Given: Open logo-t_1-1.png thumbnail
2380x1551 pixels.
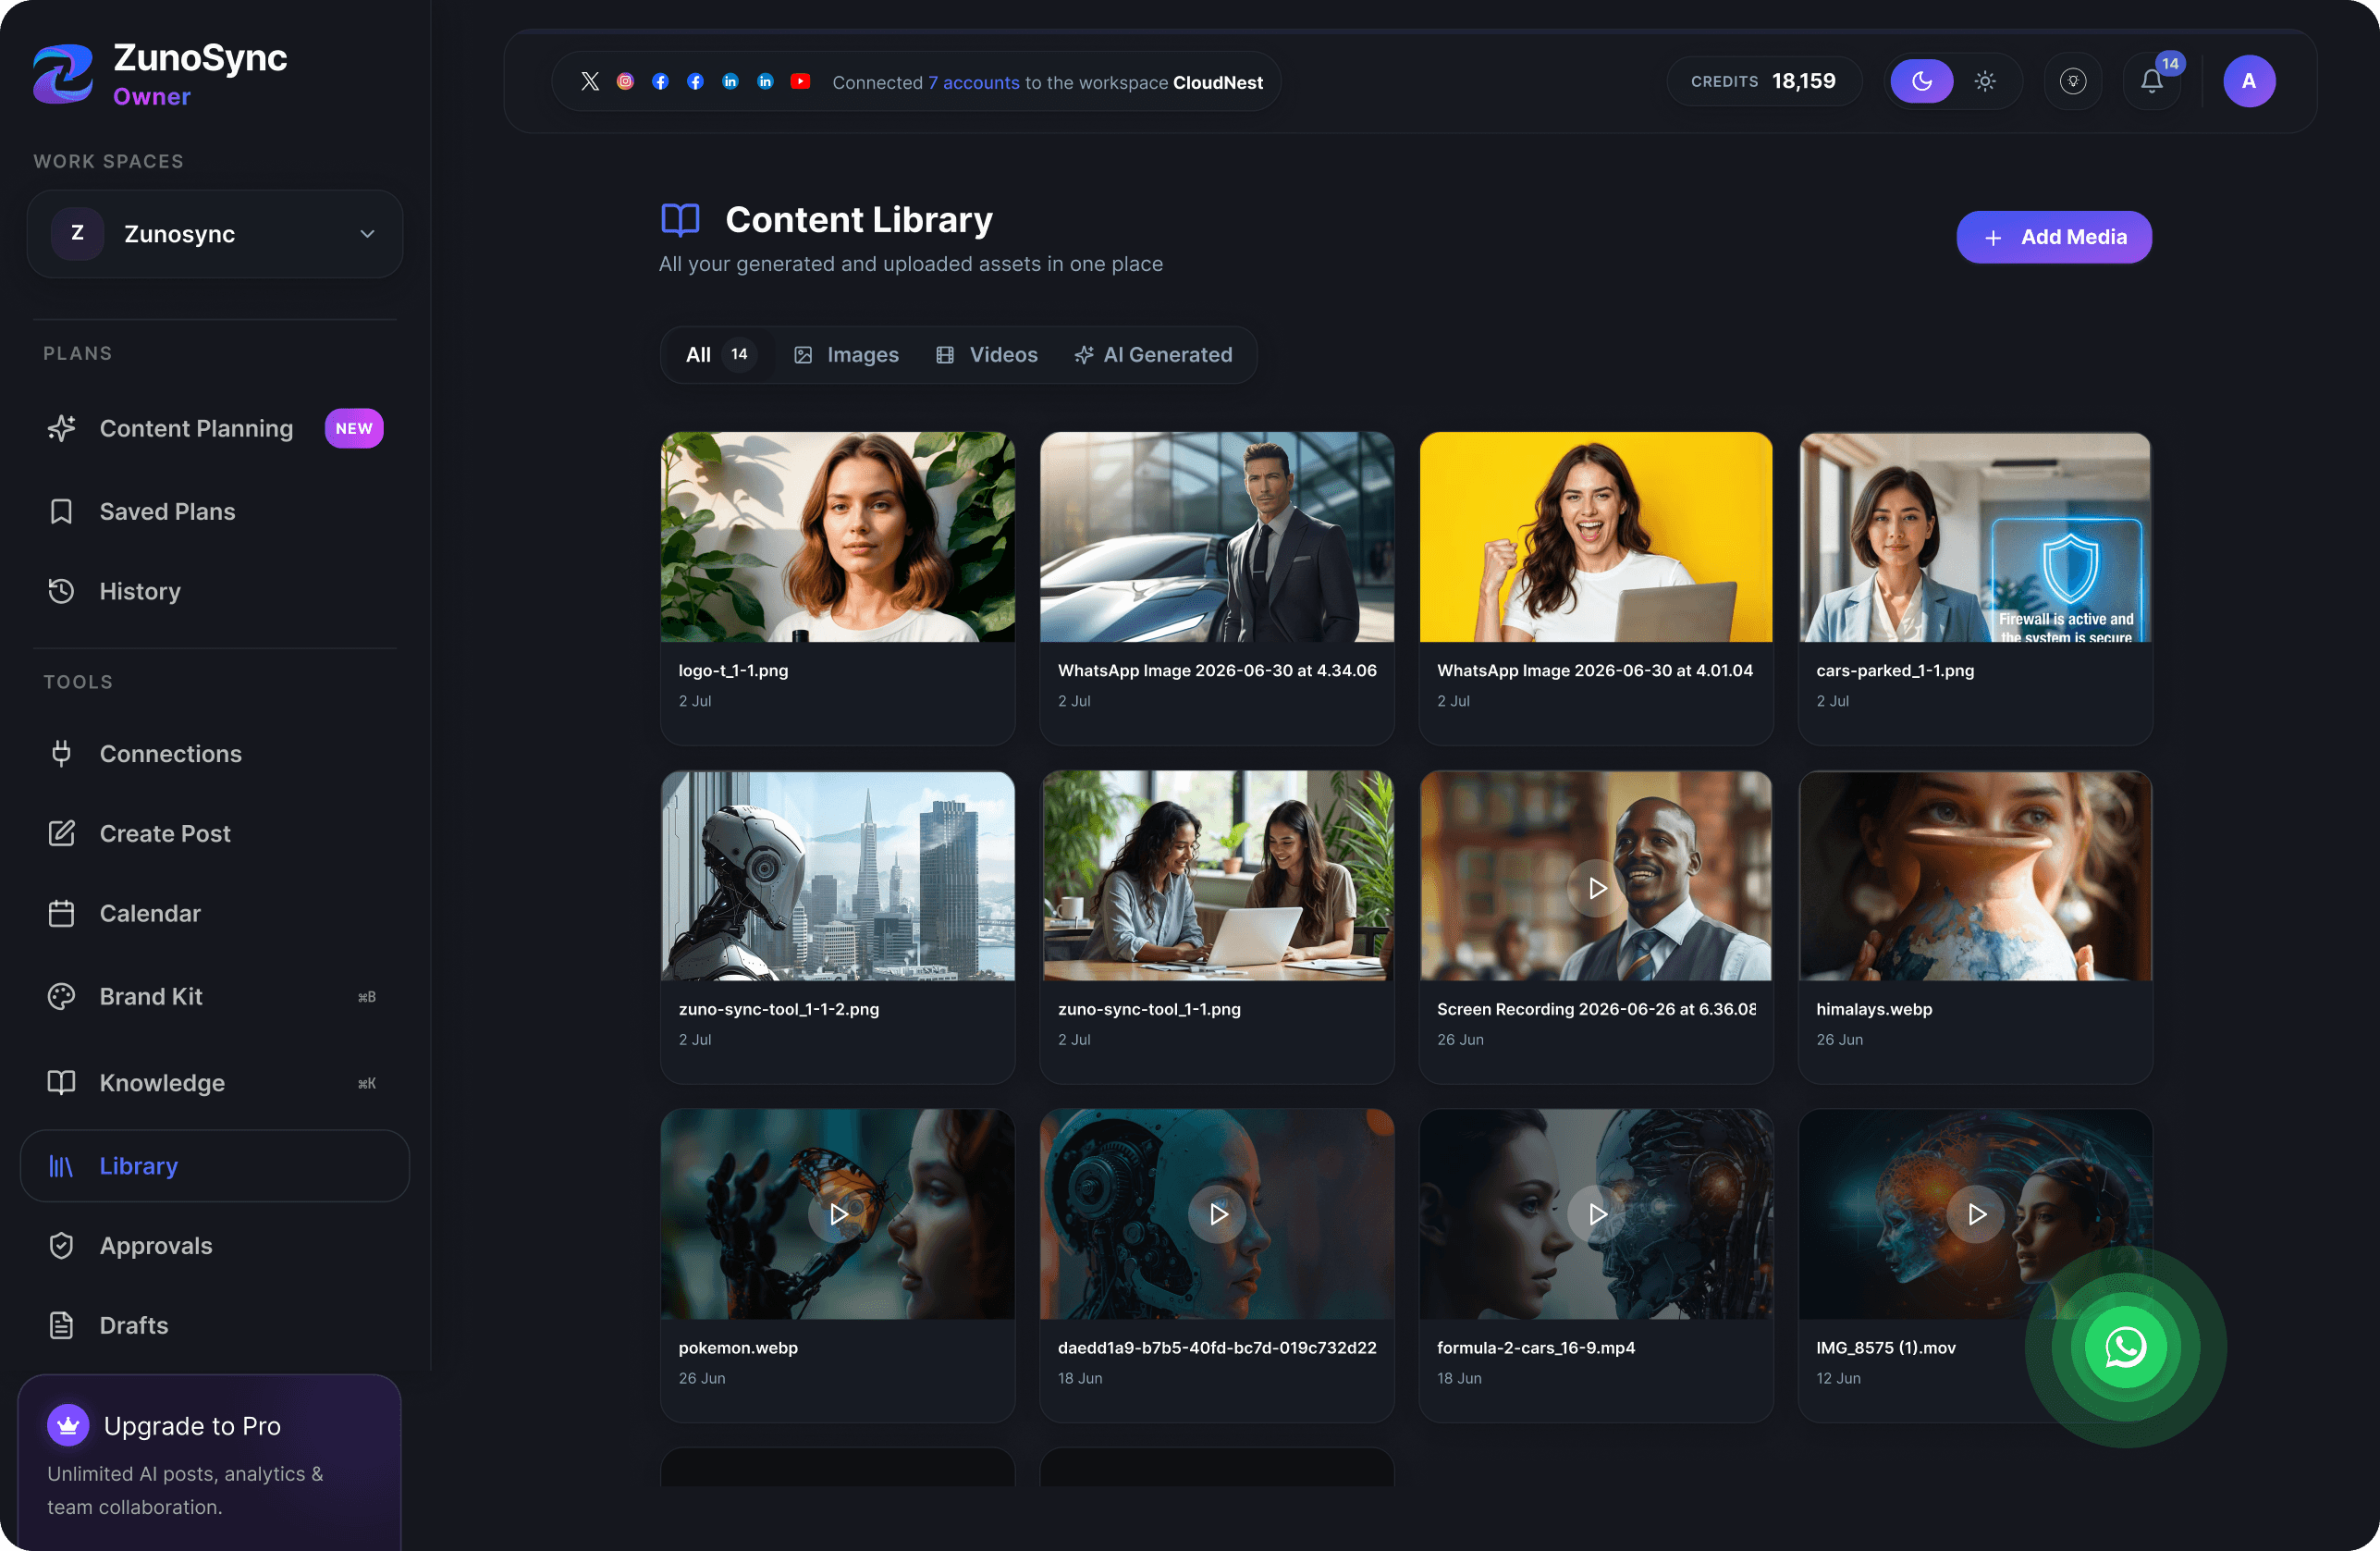Looking at the screenshot, I should click(837, 537).
